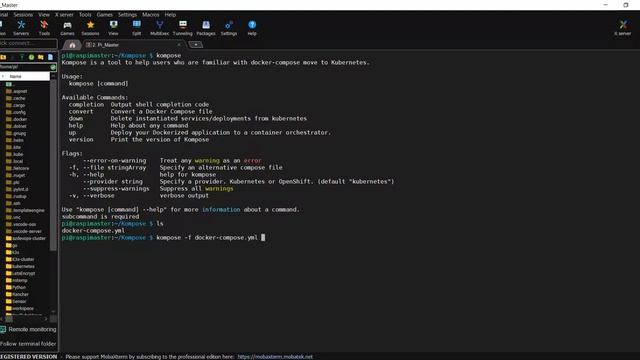Click the Help question mark icon

point(252,28)
